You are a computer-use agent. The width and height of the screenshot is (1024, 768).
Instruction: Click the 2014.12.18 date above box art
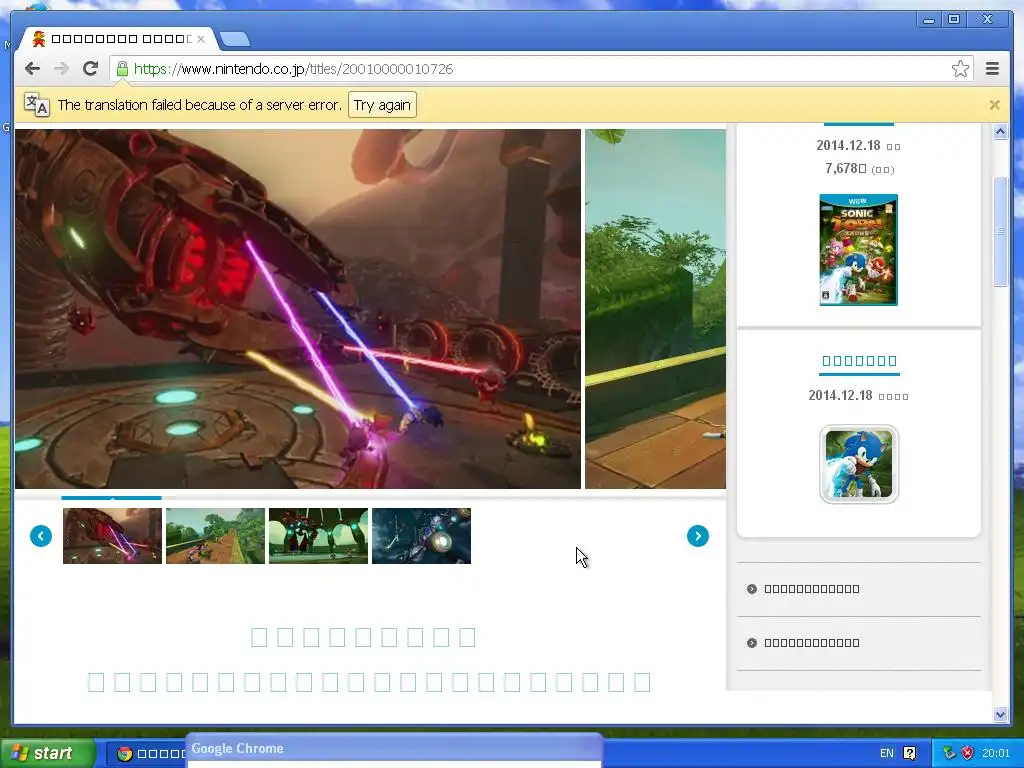click(848, 145)
